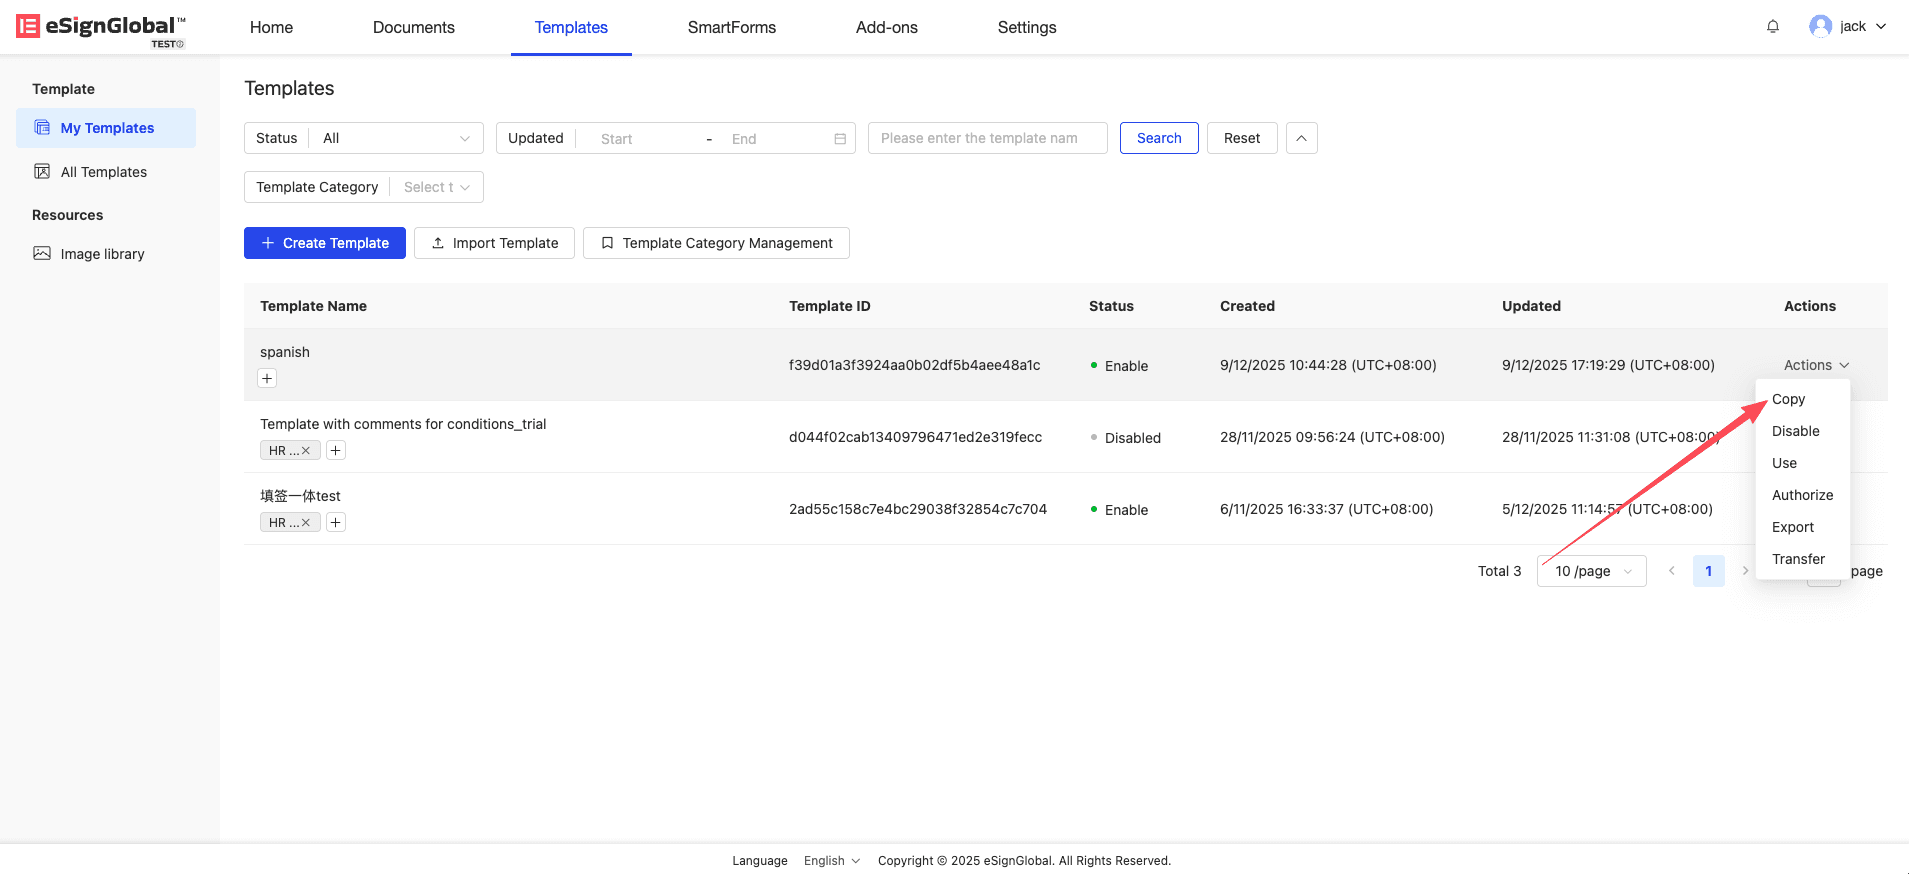Open the Status filter dropdown
Image resolution: width=1909 pixels, height=874 pixels.
[395, 138]
